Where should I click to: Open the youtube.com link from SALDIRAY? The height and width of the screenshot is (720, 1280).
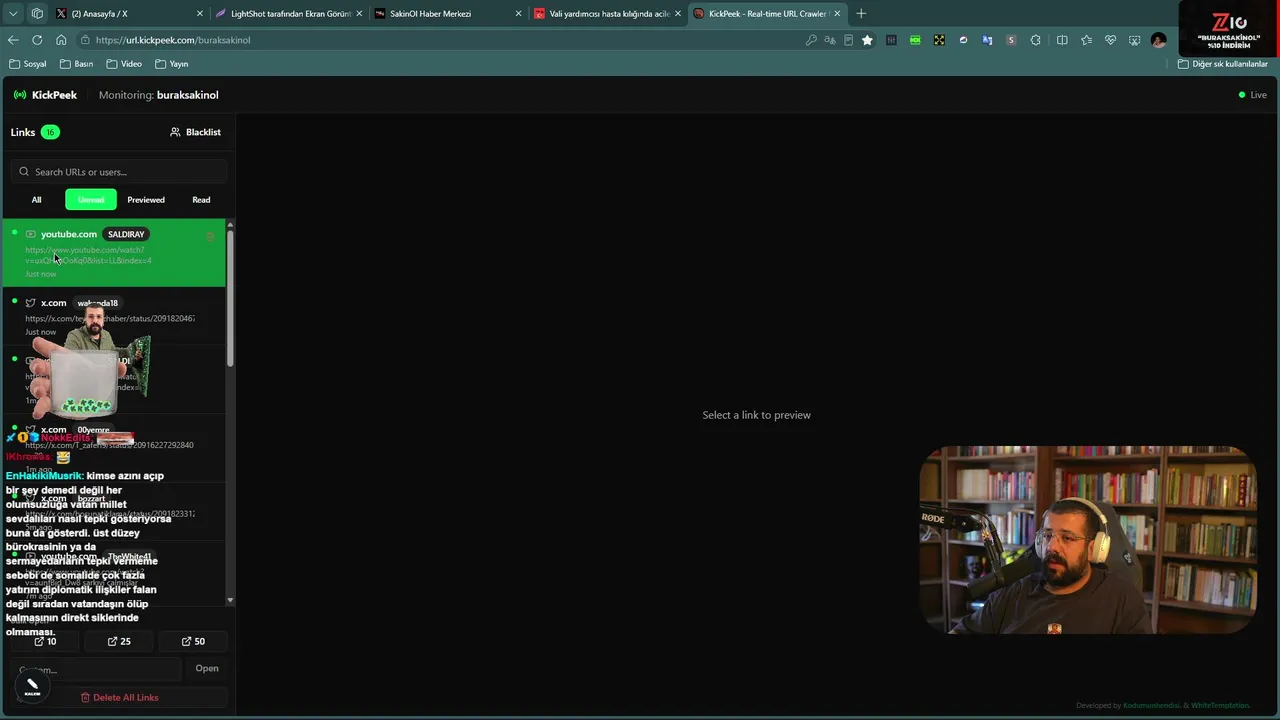114,253
